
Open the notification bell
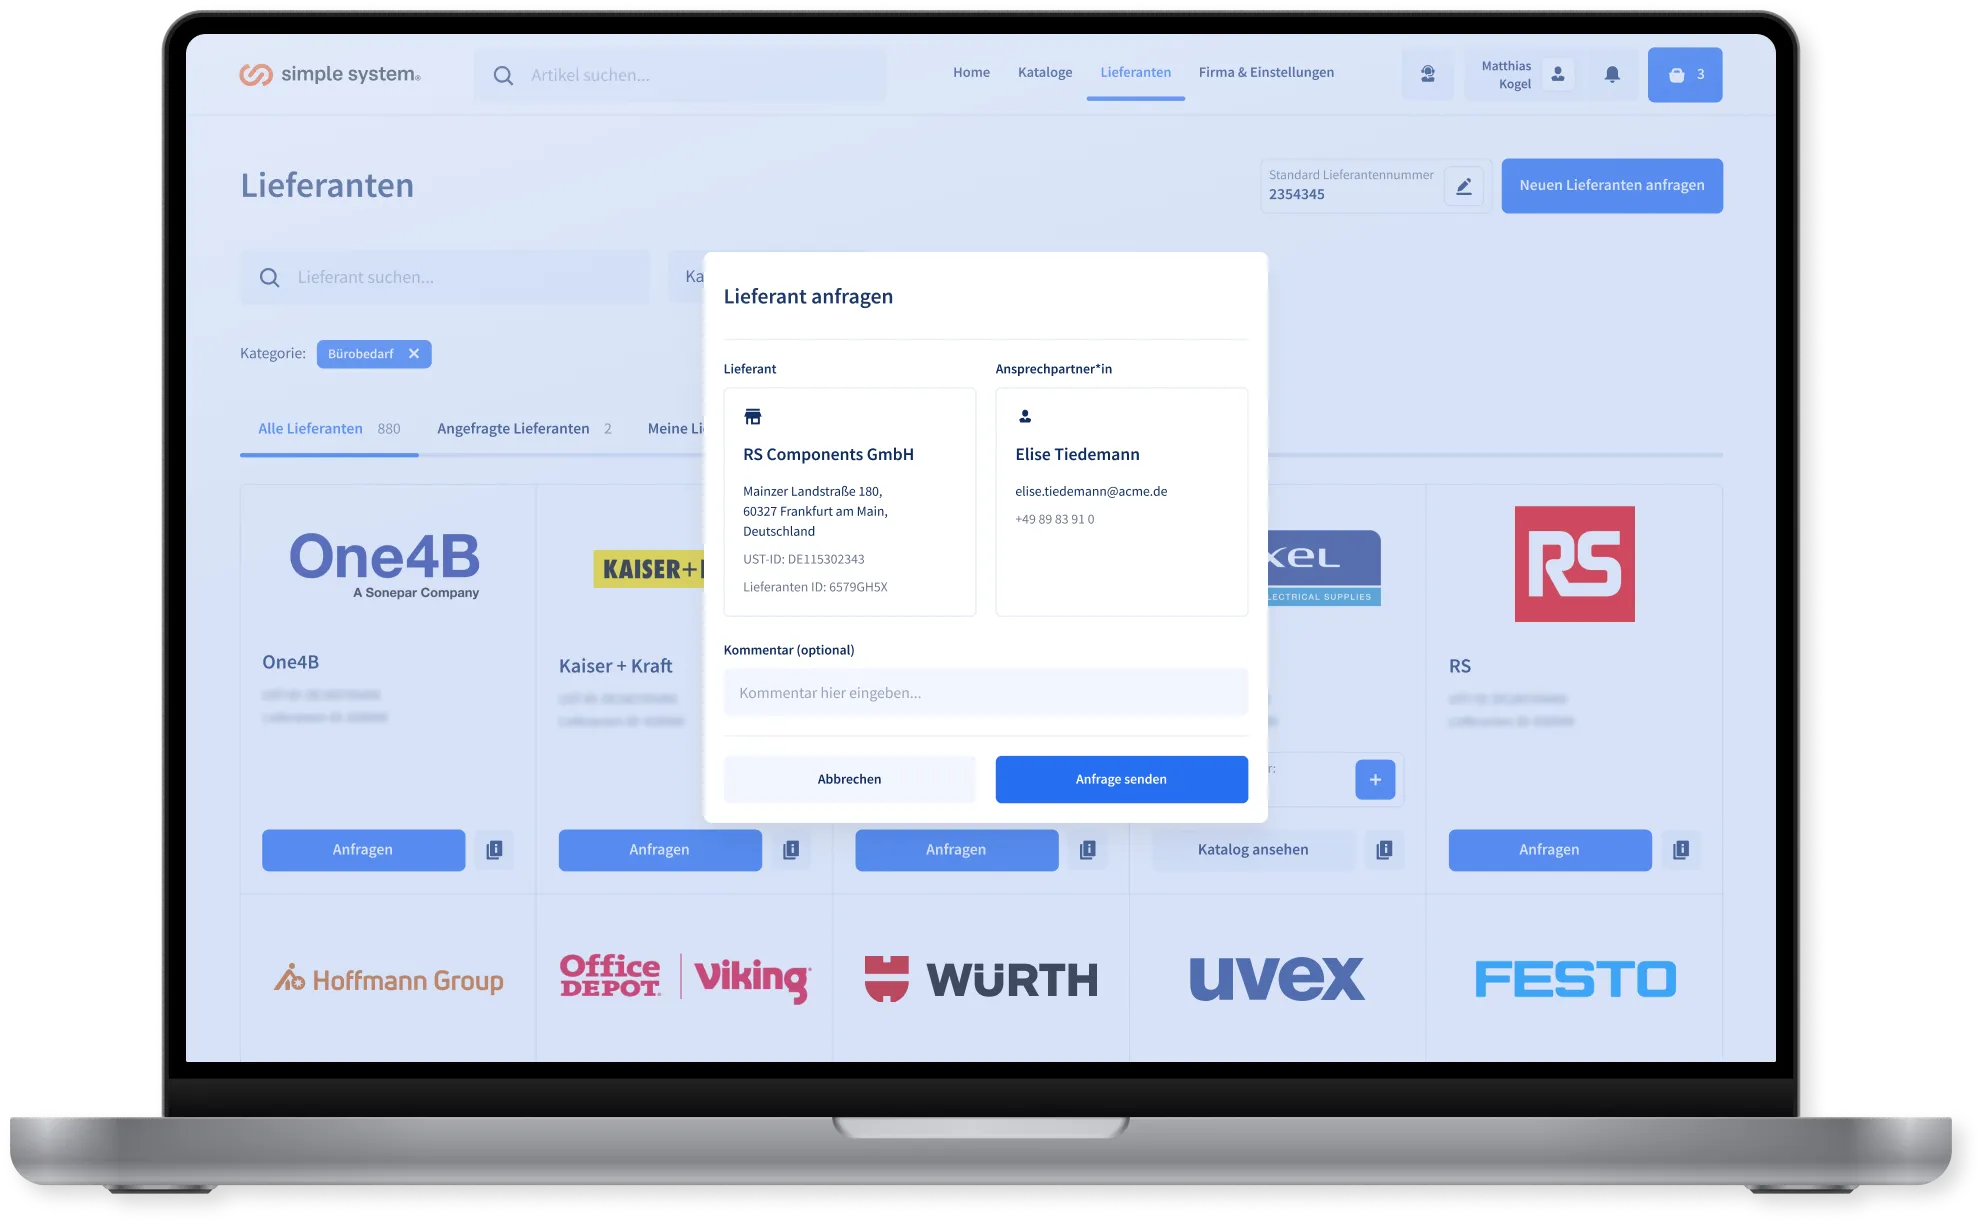coord(1612,74)
